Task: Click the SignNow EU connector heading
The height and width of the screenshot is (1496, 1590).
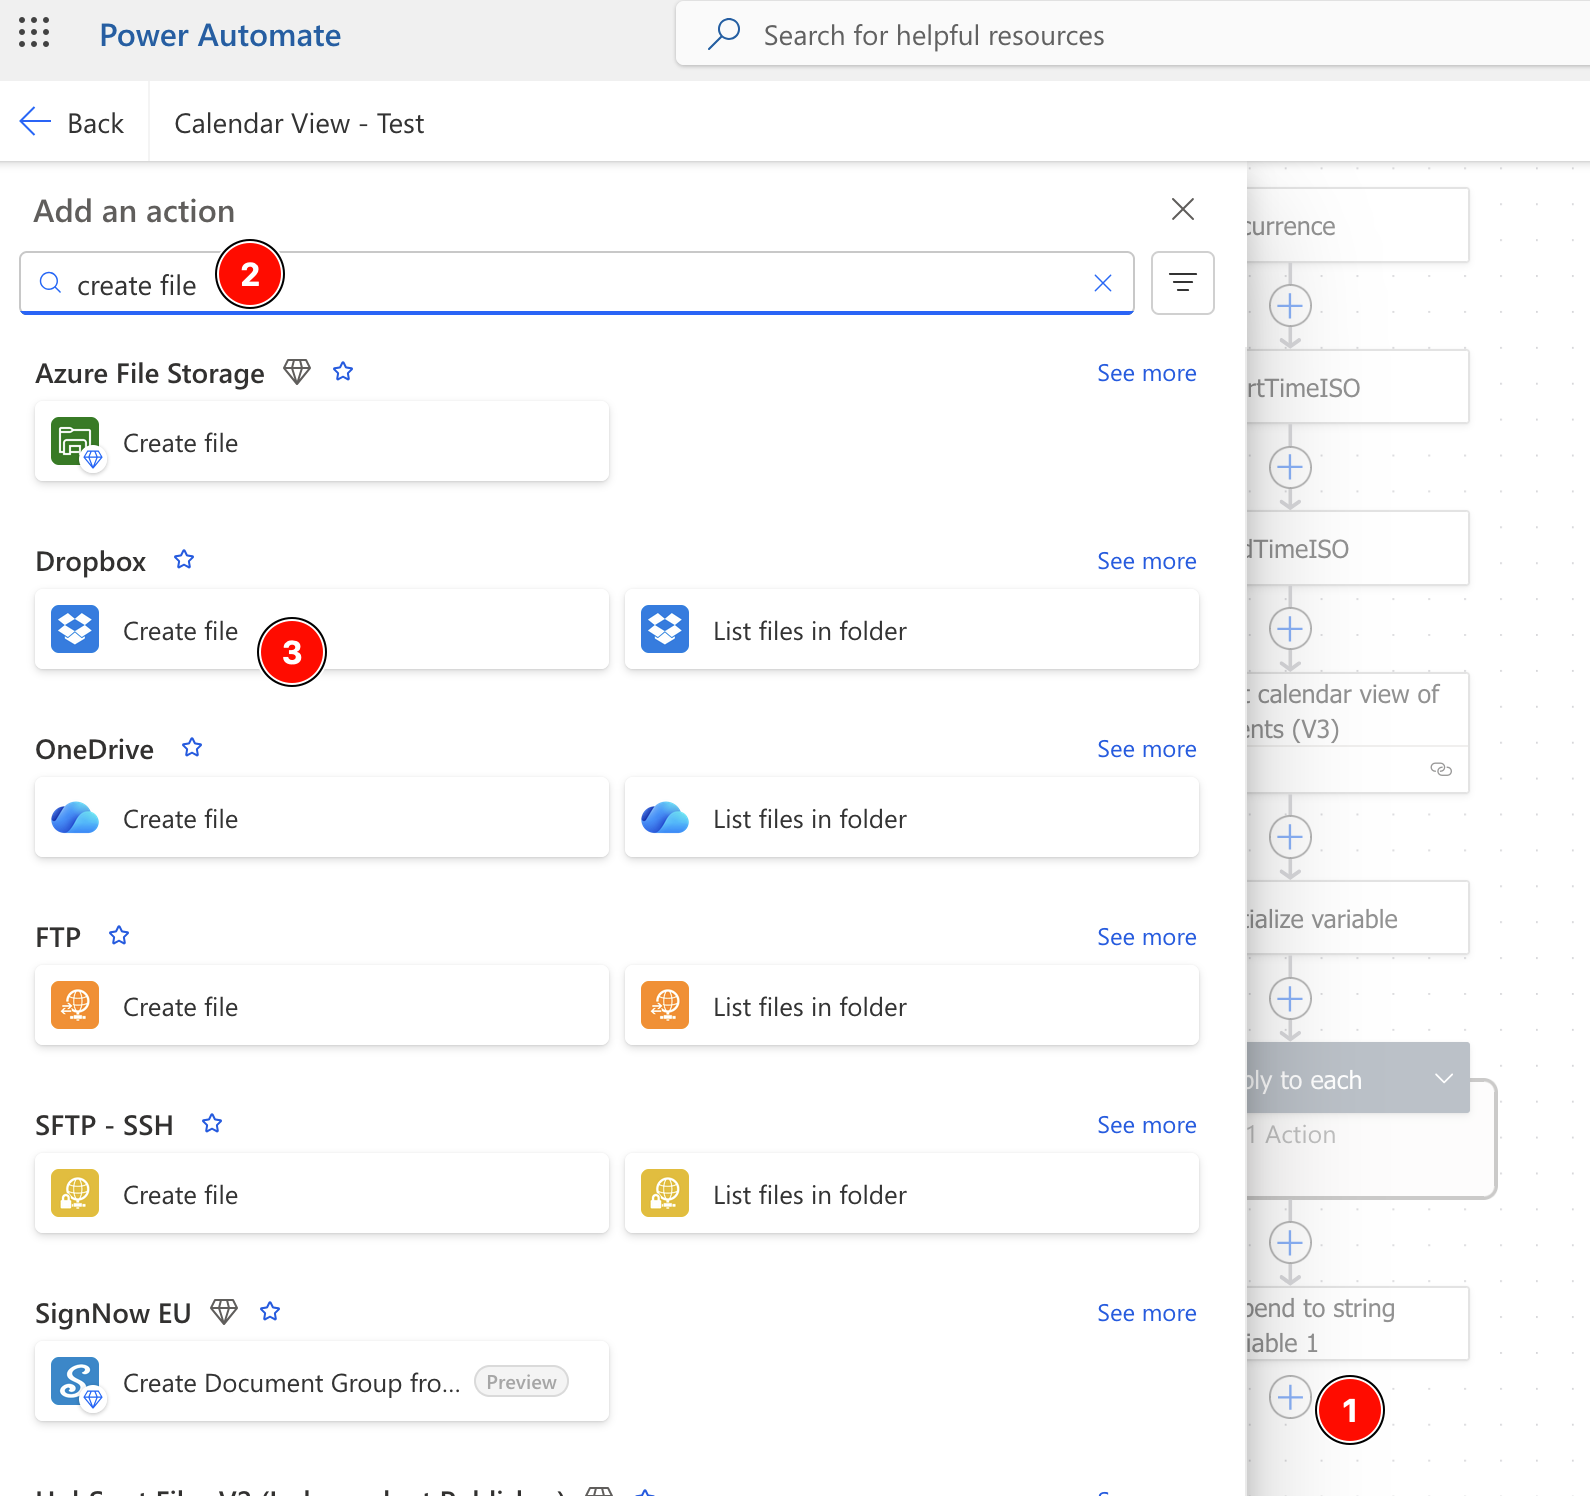Action: tap(113, 1313)
